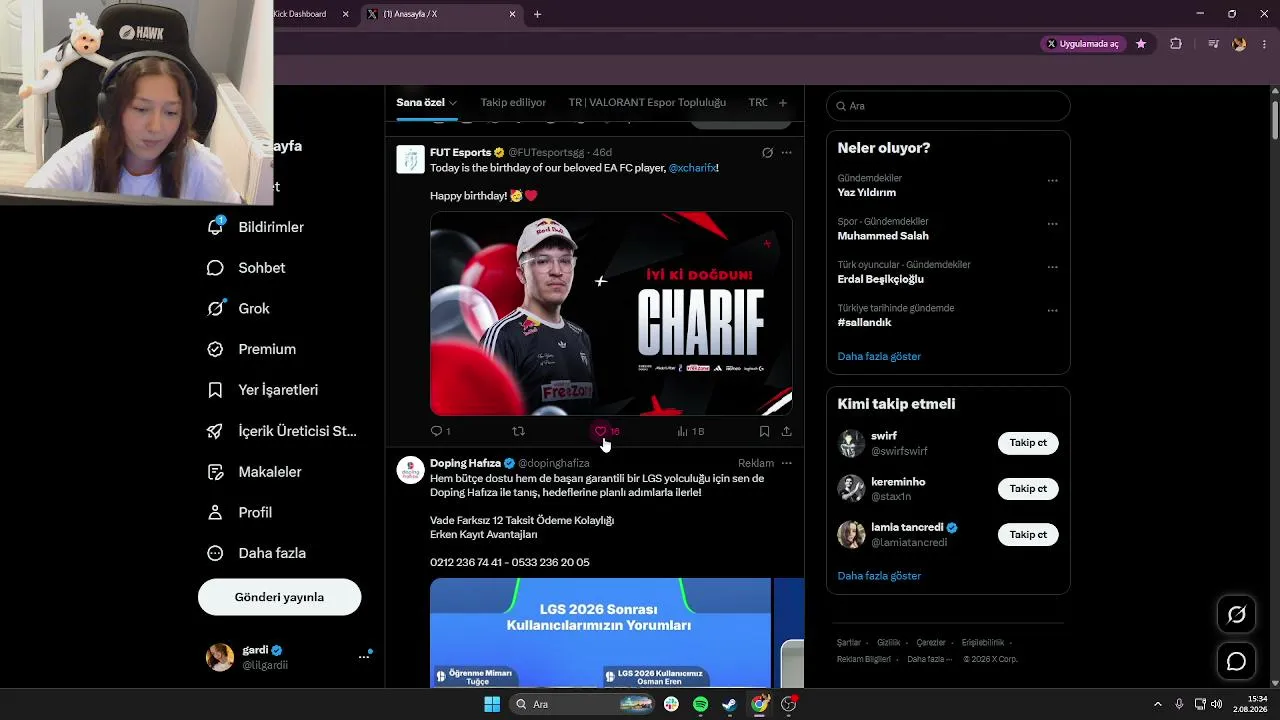This screenshot has width=1280, height=720.
Task: Open Slack from the taskbar
Action: [671, 704]
